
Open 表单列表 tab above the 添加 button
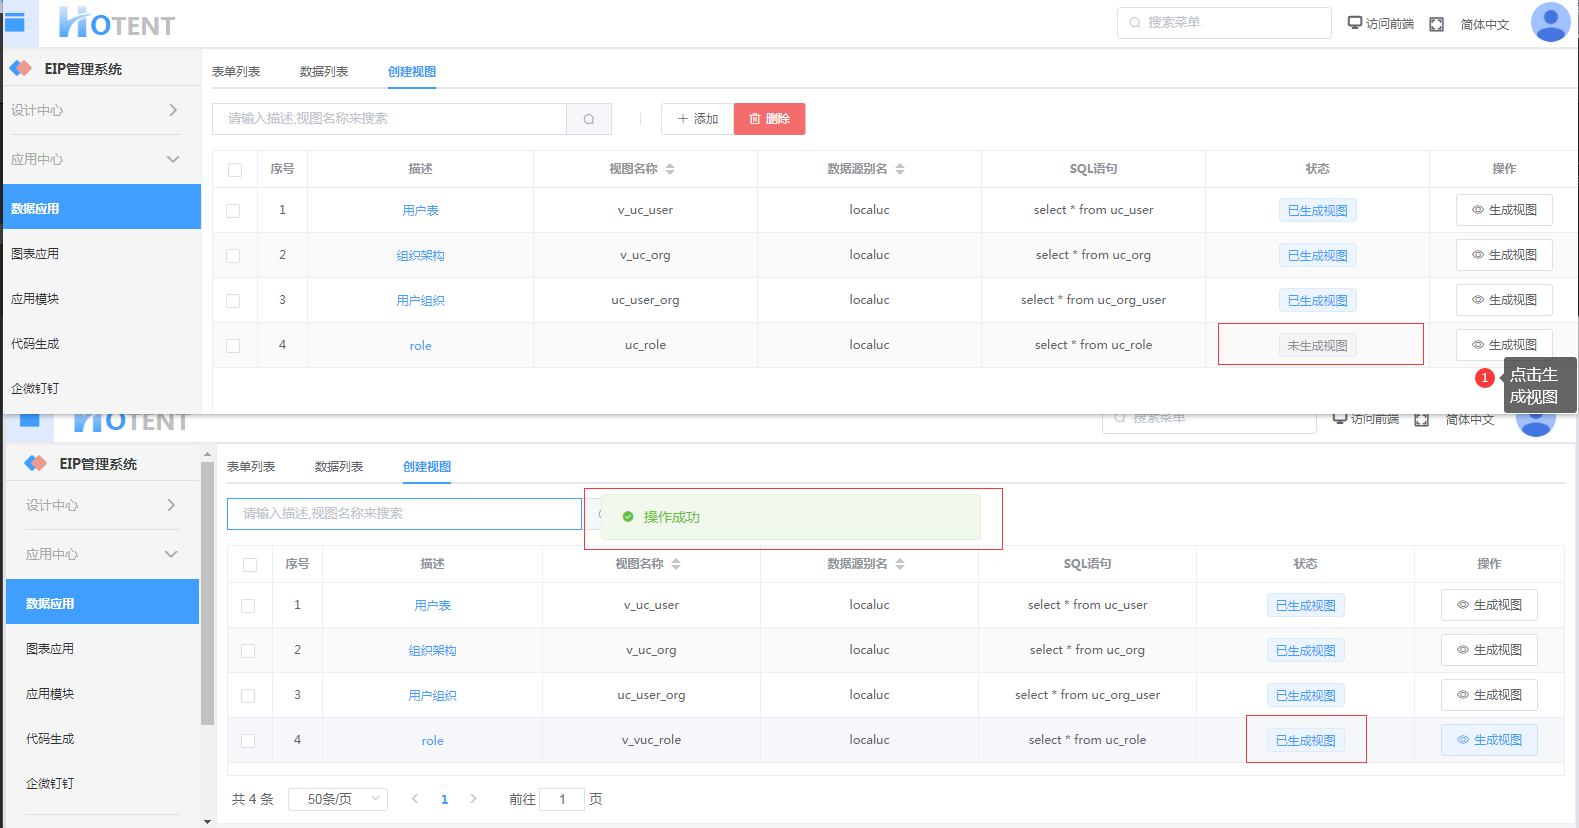236,72
